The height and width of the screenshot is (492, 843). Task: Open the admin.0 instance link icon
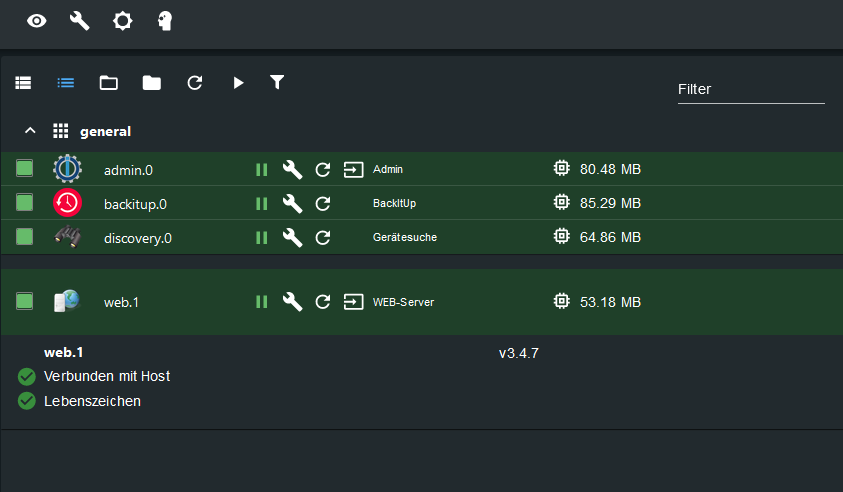(x=353, y=170)
